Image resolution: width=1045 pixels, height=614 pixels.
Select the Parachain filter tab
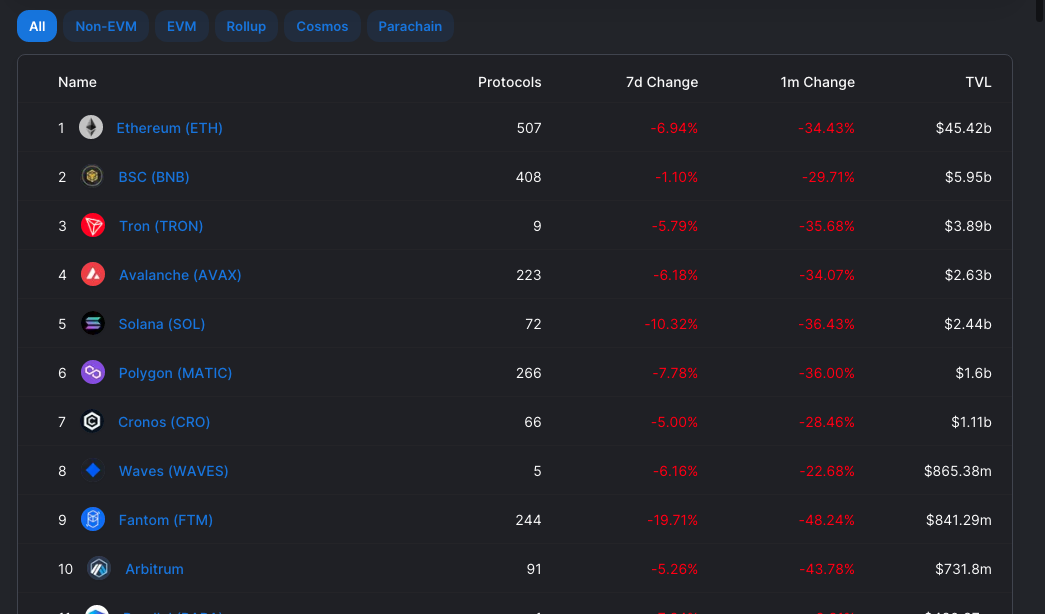tap(410, 26)
